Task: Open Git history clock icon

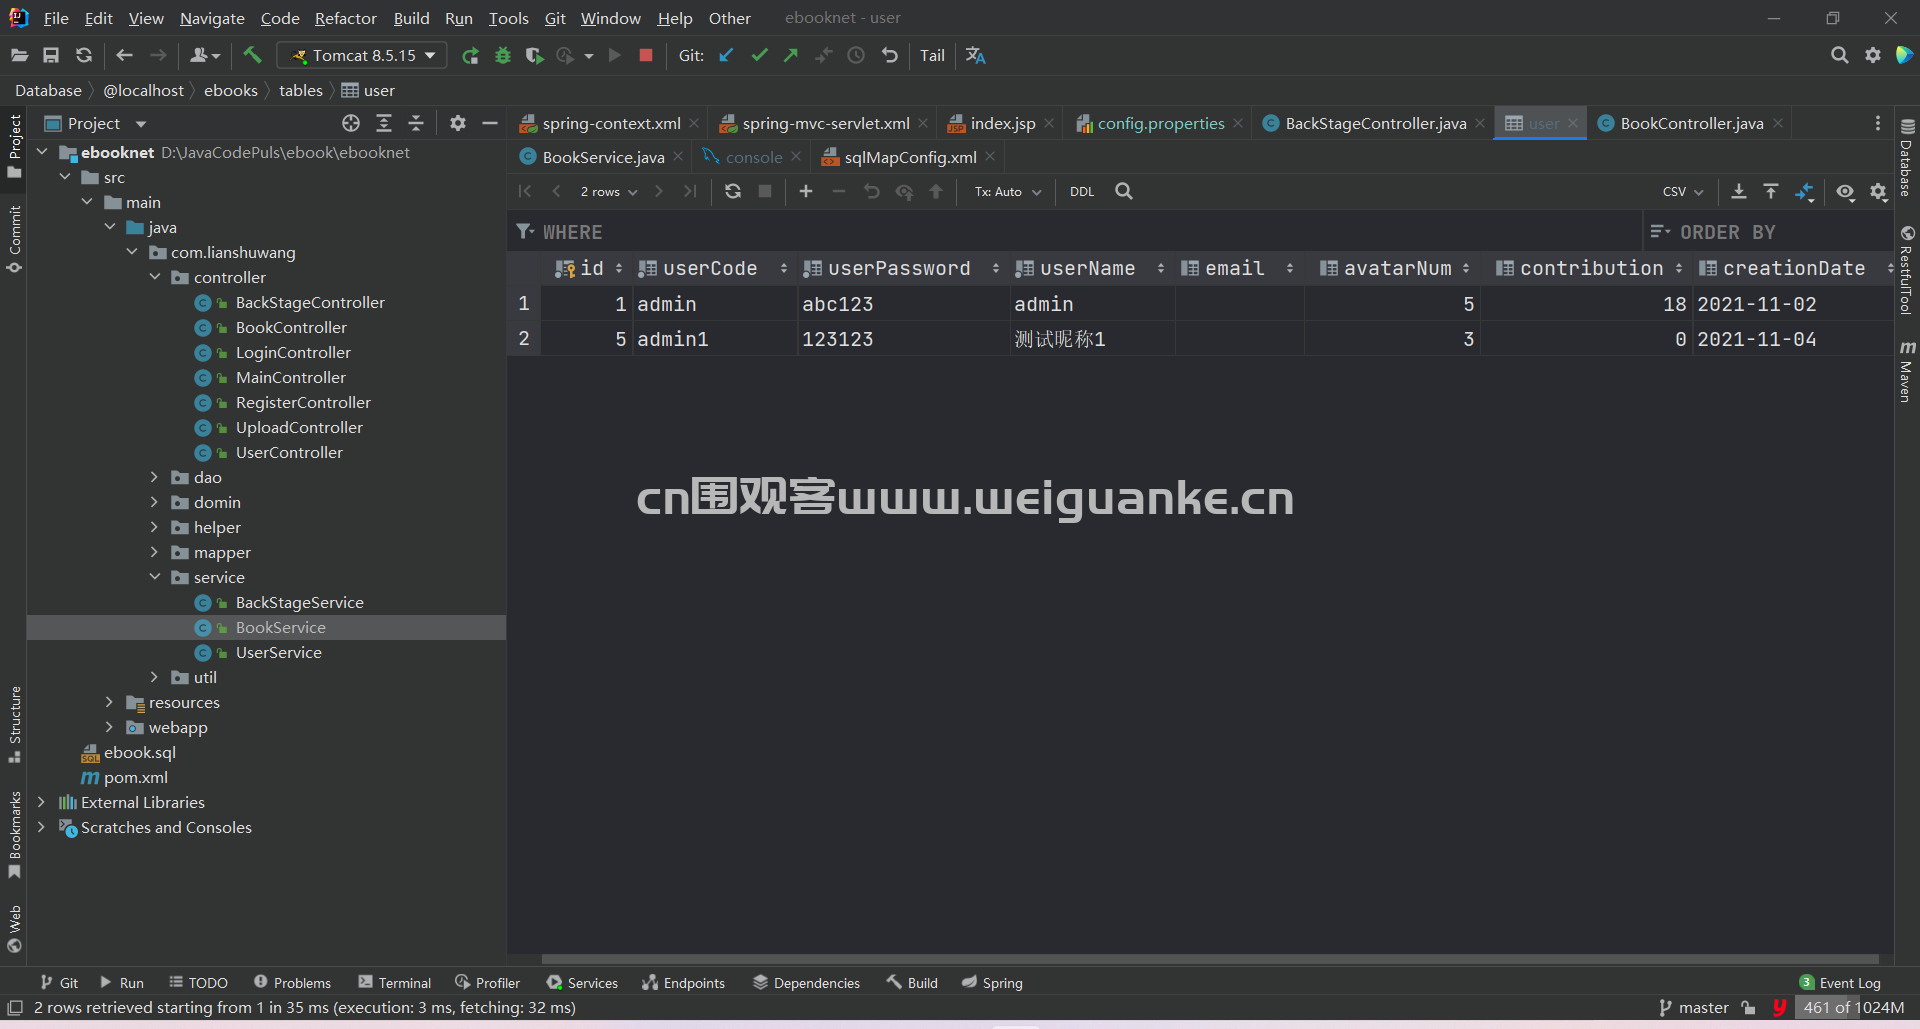Action: pyautogui.click(x=856, y=55)
